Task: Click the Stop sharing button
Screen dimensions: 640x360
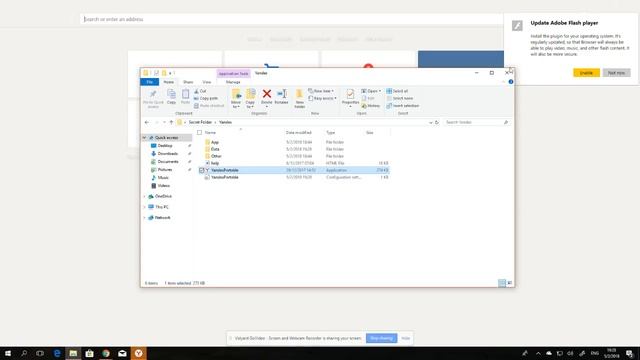Action: pos(381,338)
